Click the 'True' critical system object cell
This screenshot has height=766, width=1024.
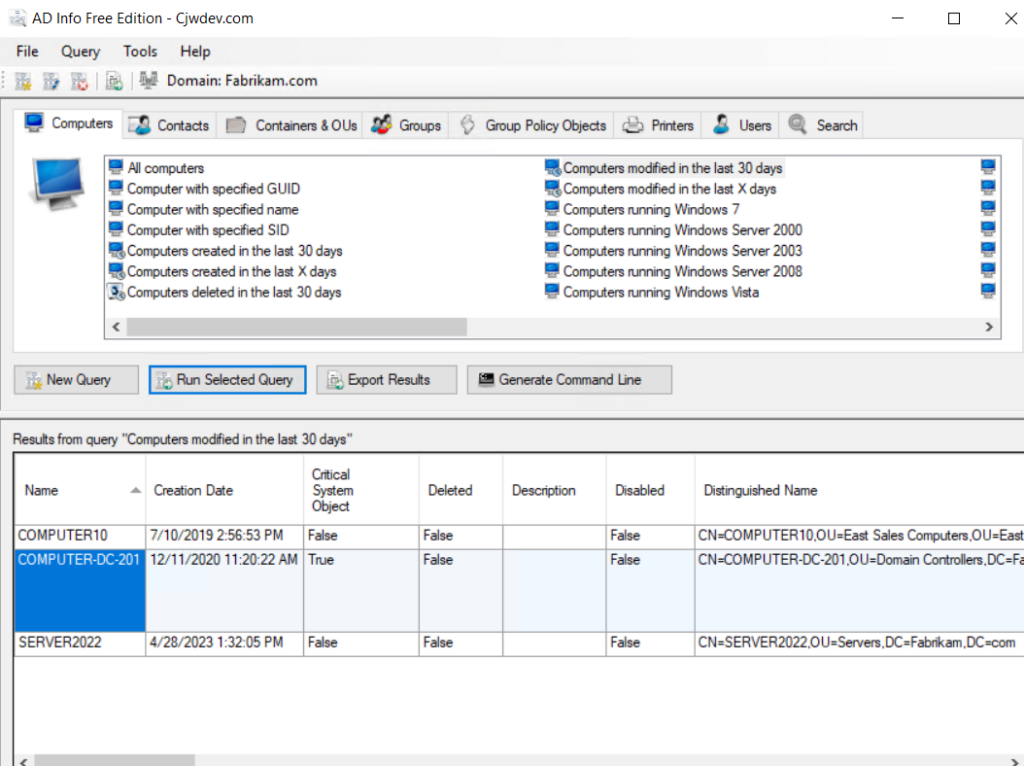pyautogui.click(x=361, y=590)
